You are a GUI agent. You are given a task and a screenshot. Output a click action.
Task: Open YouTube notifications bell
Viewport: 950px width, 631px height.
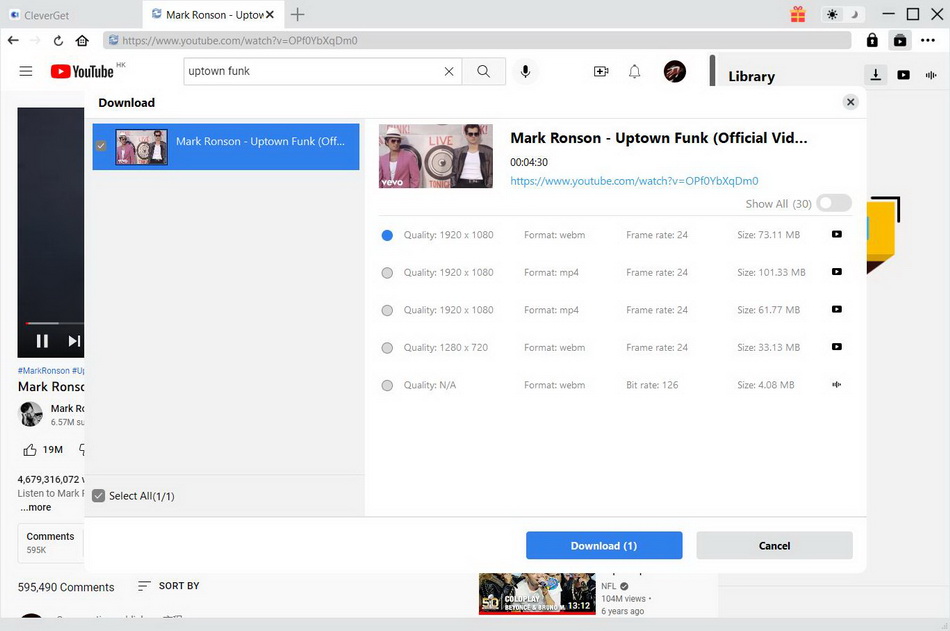pos(634,71)
